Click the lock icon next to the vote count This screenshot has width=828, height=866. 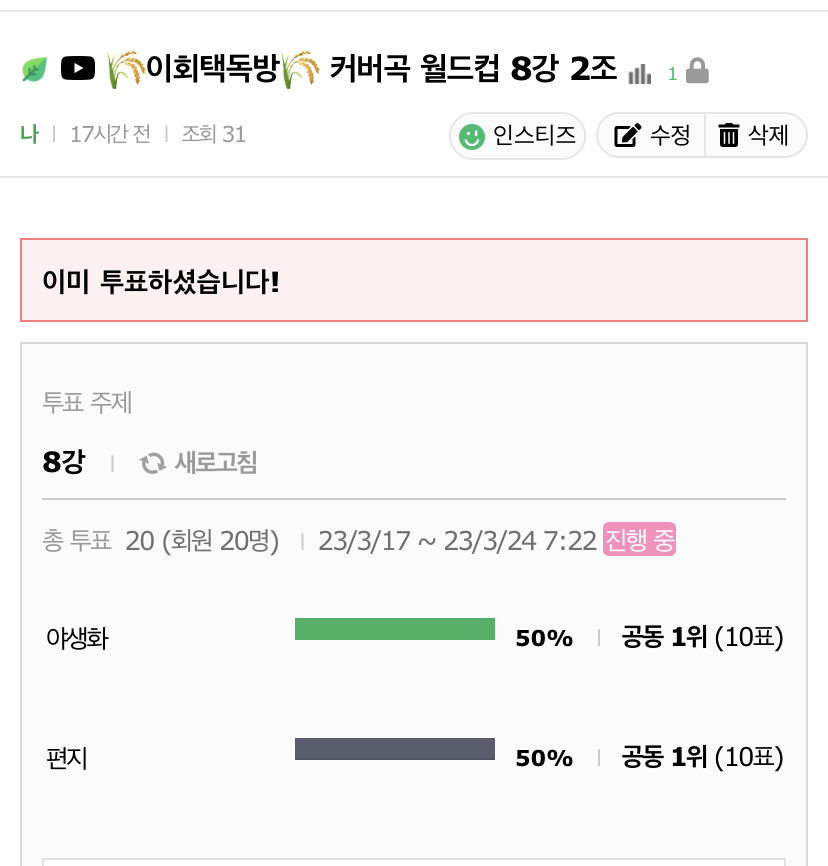tap(697, 71)
